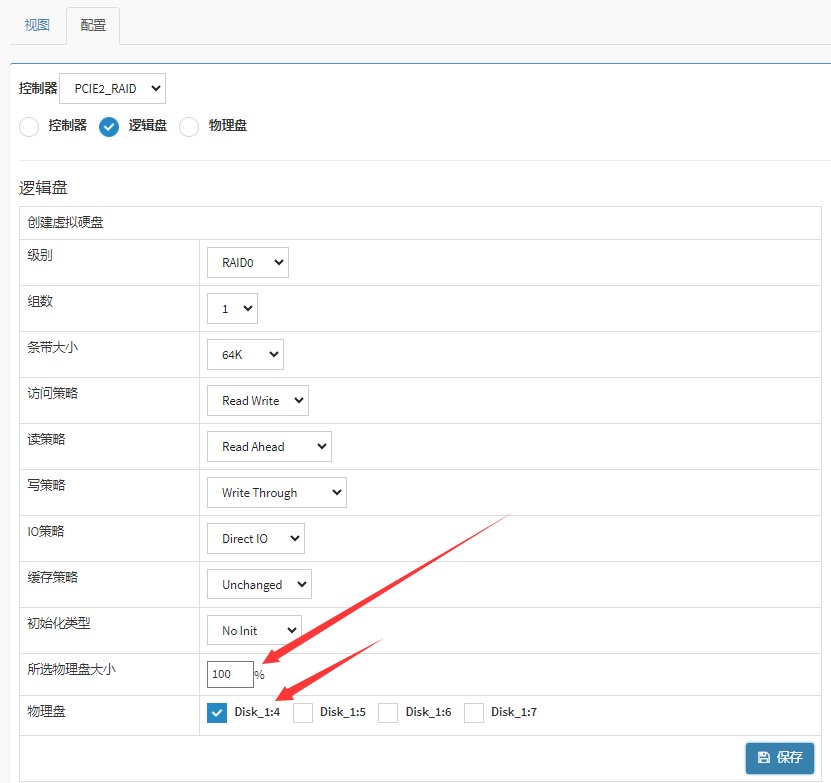
Task: Switch to the 视图 tab
Action: point(37,25)
